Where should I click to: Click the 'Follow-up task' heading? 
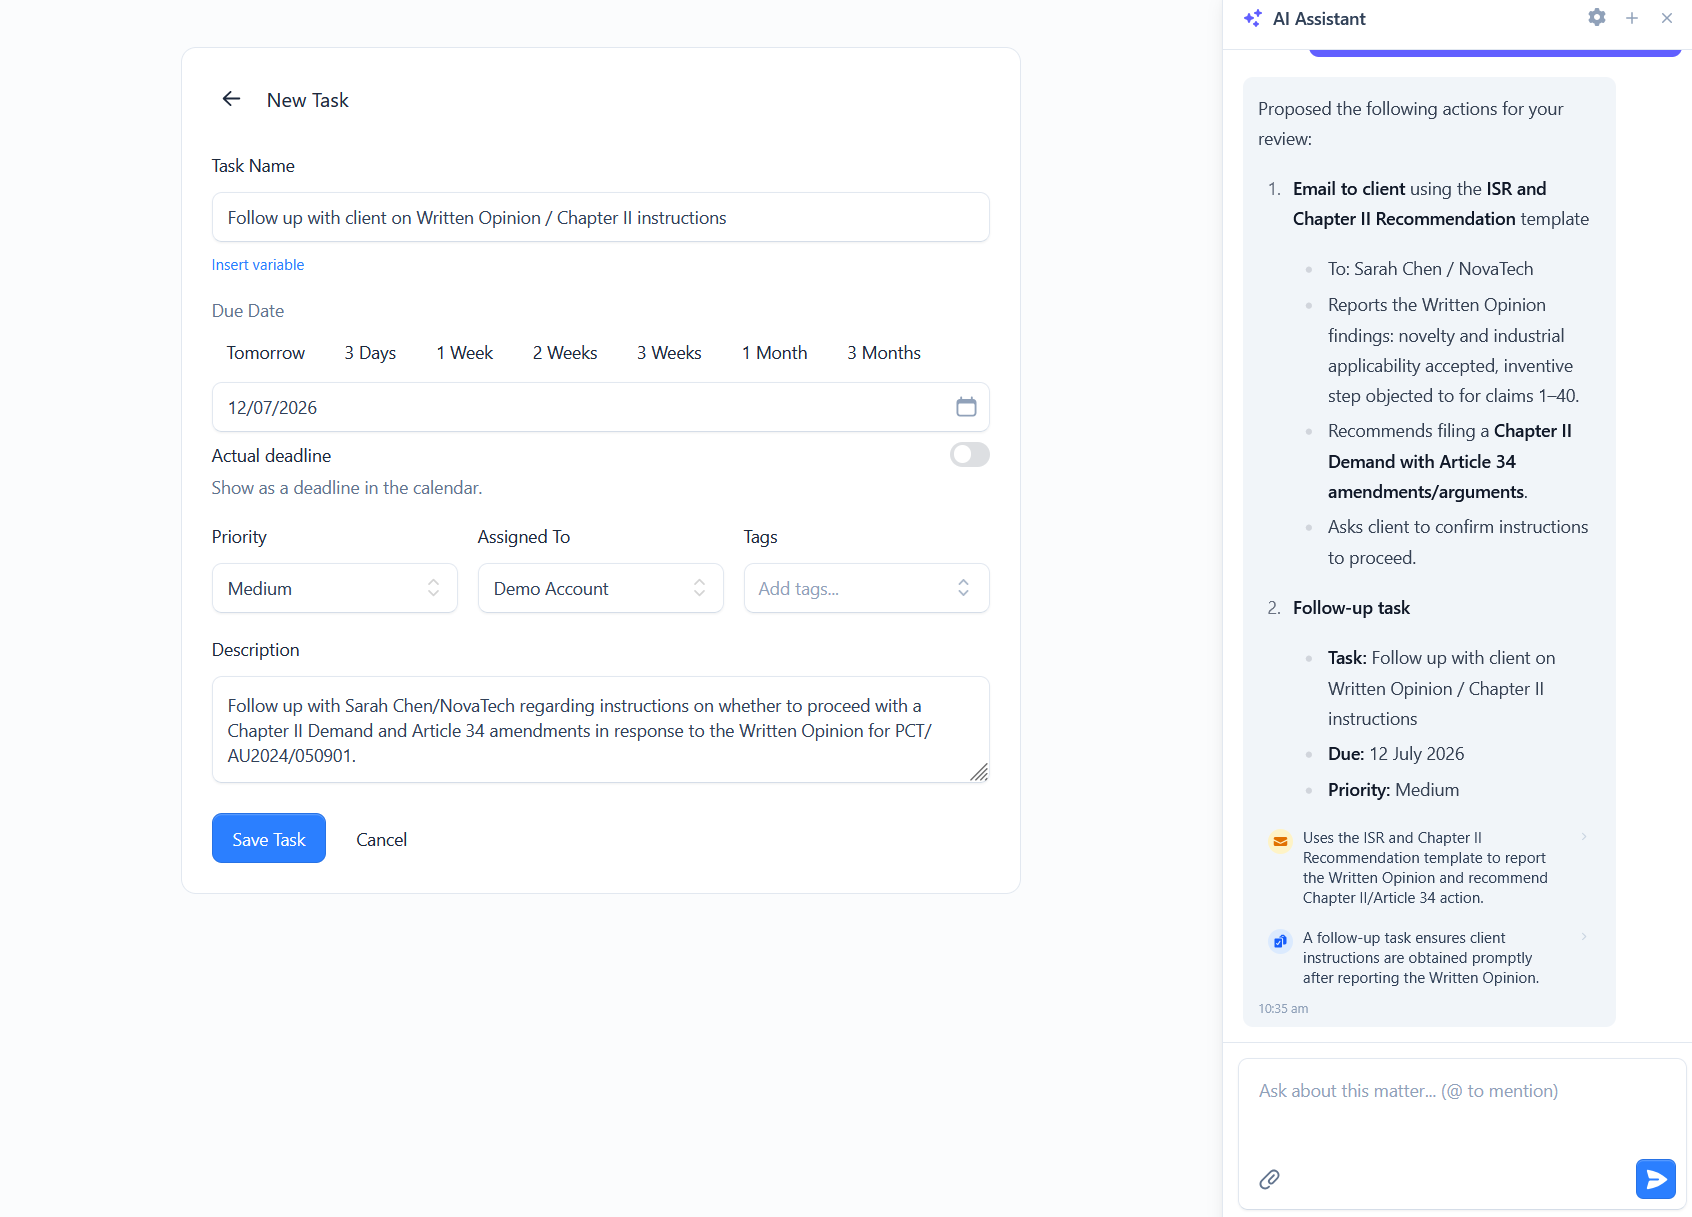(x=1351, y=608)
